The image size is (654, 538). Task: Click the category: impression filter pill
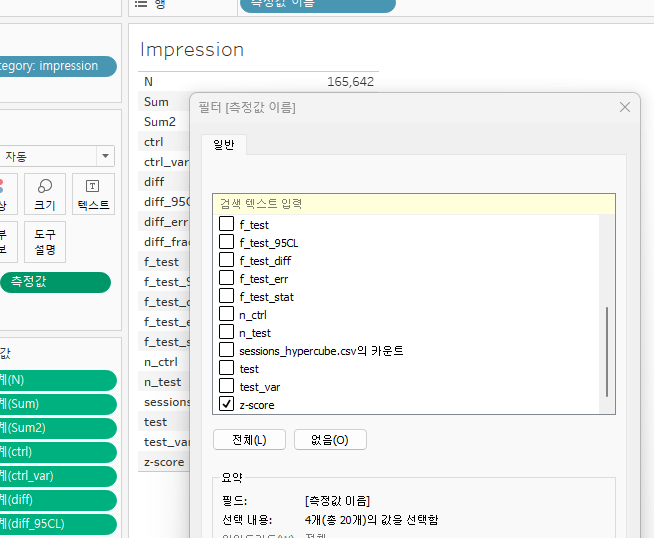[58, 66]
